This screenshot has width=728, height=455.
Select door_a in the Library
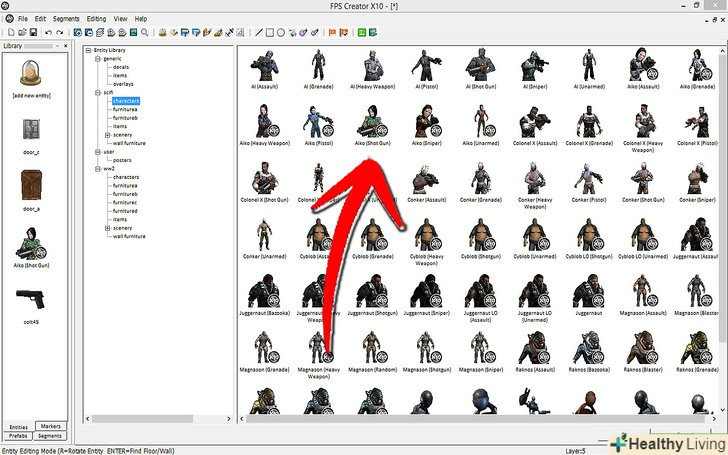(x=31, y=190)
